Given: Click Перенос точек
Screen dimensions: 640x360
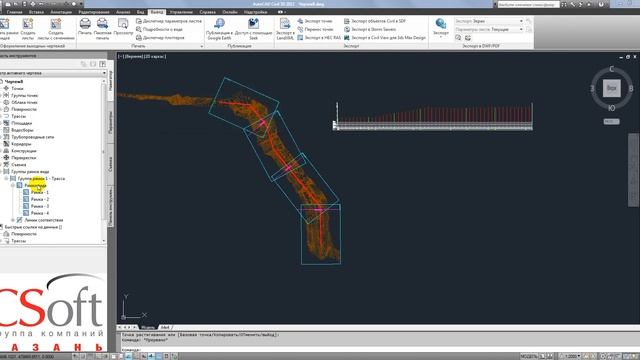Looking at the screenshot, I should 315,29.
